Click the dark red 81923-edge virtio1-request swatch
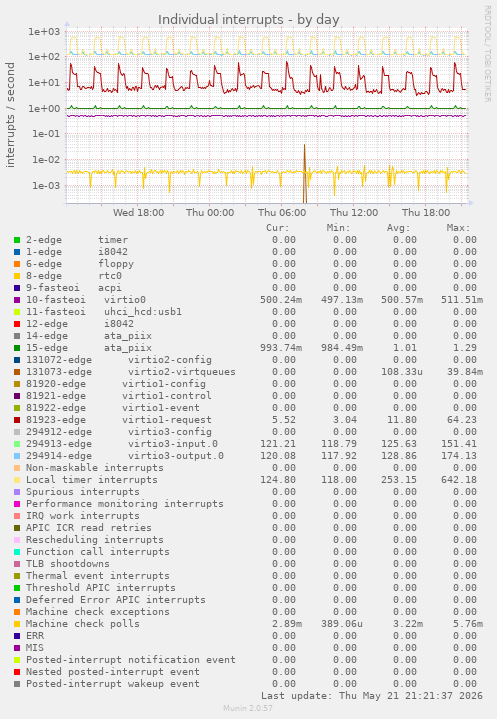Viewport: 497px width, 719px height. click(x=17, y=420)
